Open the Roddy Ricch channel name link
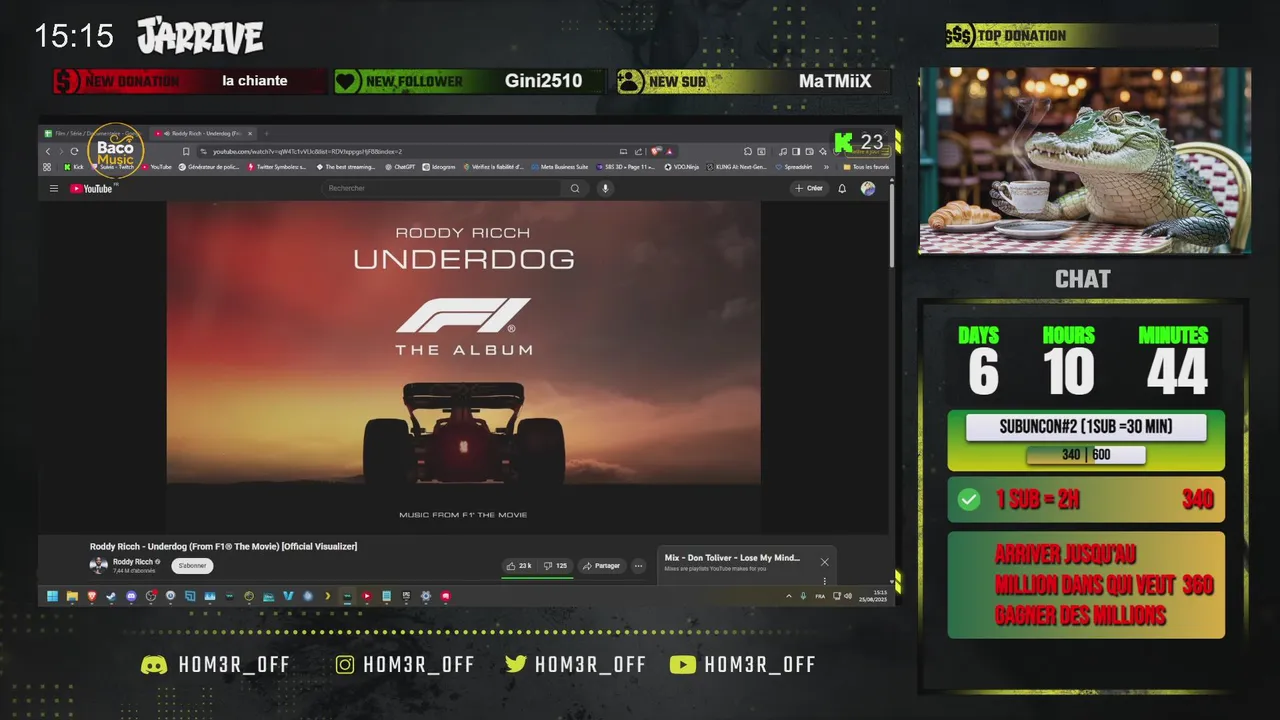This screenshot has width=1280, height=720. click(133, 562)
